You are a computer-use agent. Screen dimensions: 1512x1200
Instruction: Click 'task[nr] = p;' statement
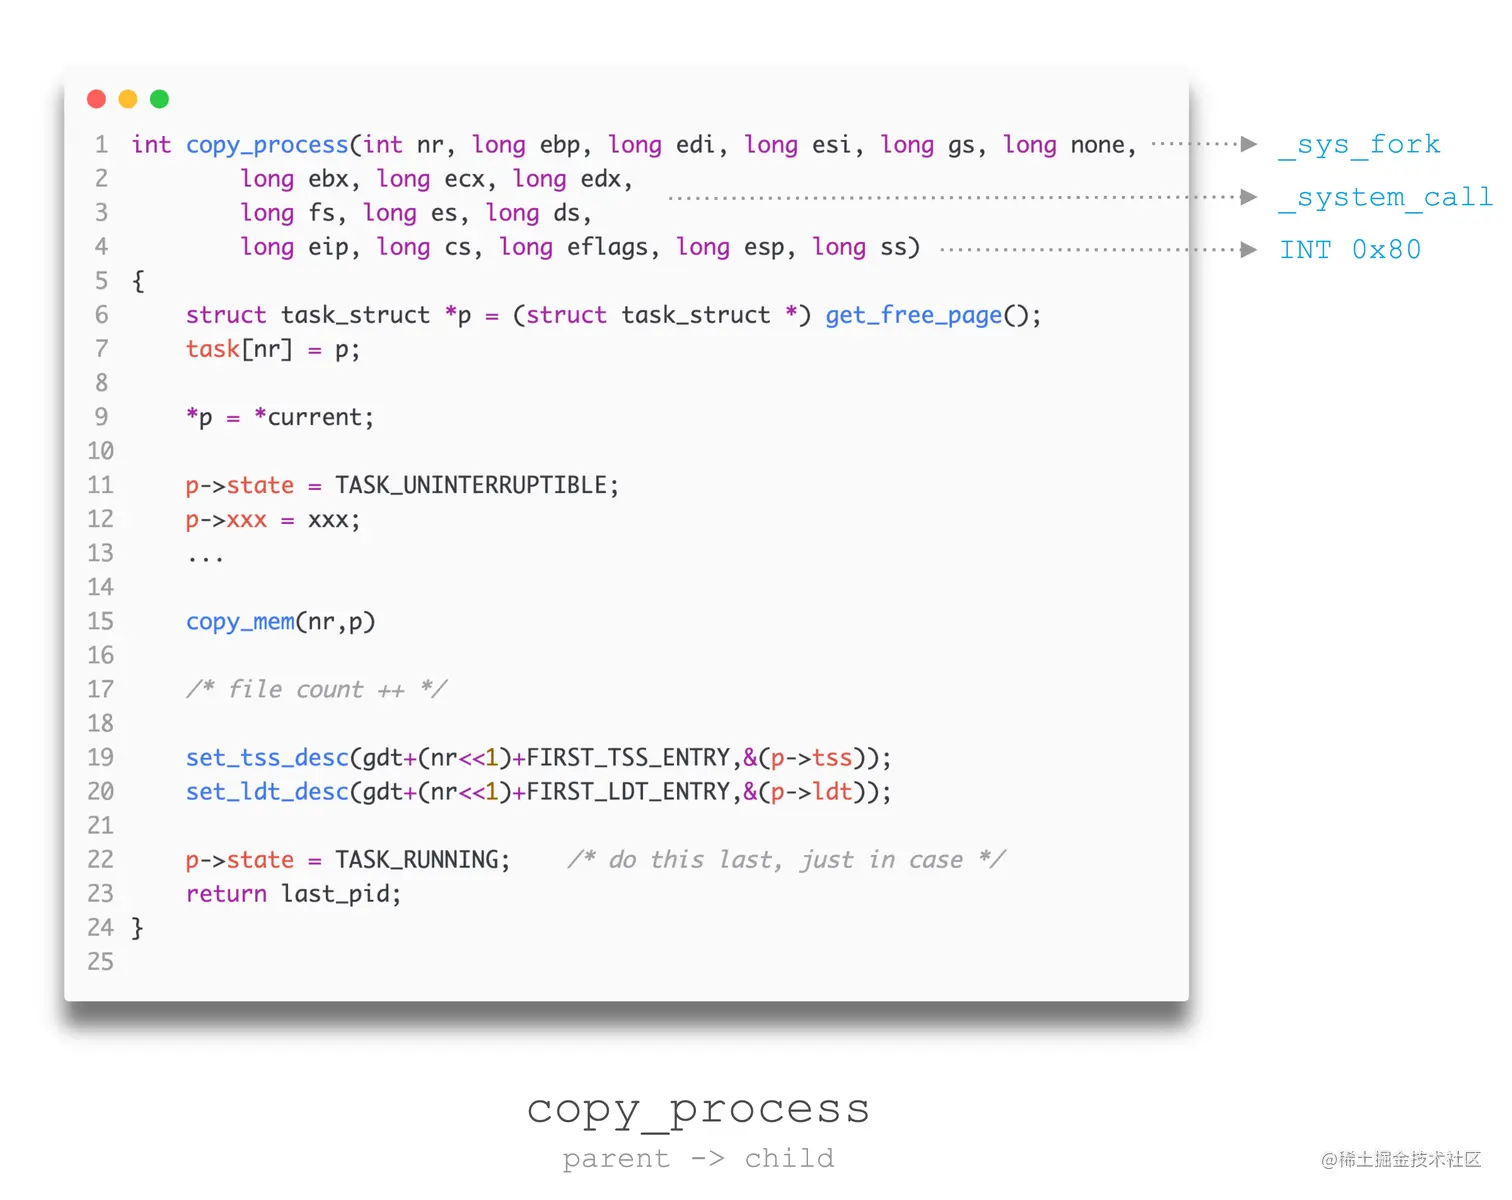coord(273,349)
